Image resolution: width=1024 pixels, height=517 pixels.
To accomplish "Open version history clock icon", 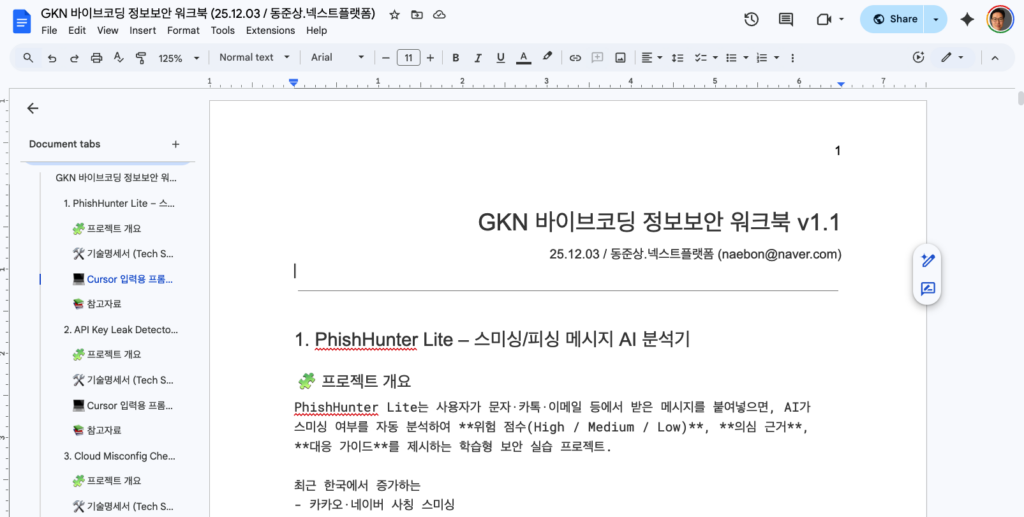I will [752, 19].
